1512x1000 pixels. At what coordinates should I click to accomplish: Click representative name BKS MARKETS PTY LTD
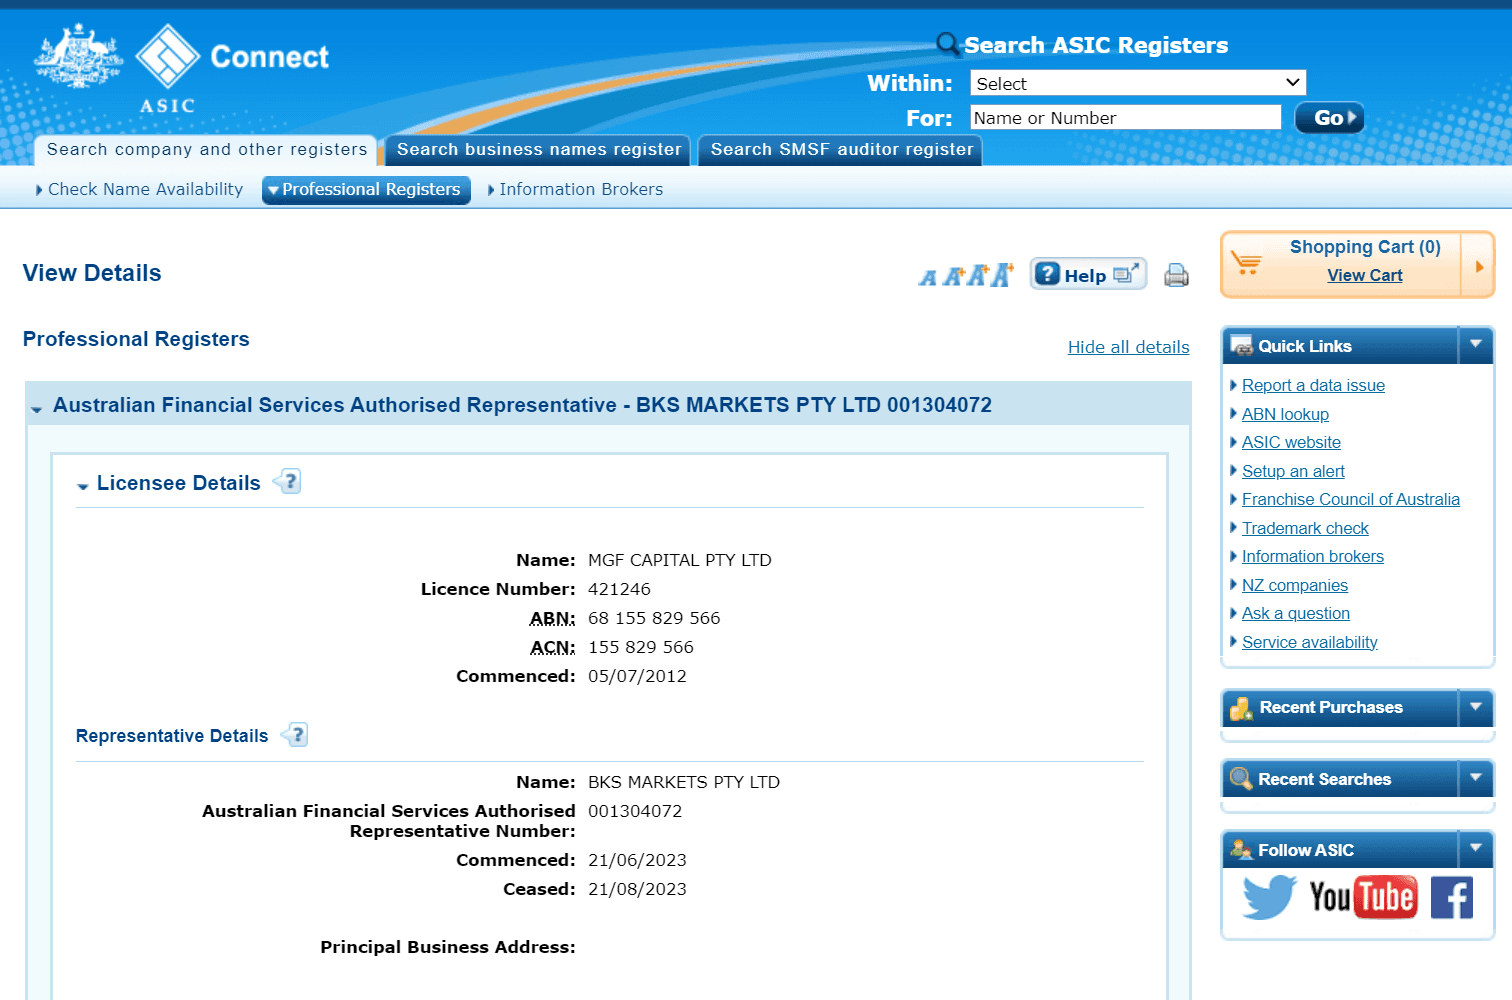[684, 782]
